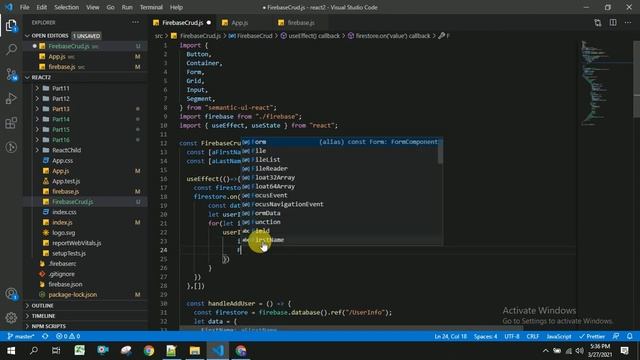
Task: Open the editor's More Actions menu
Action: tap(628, 23)
